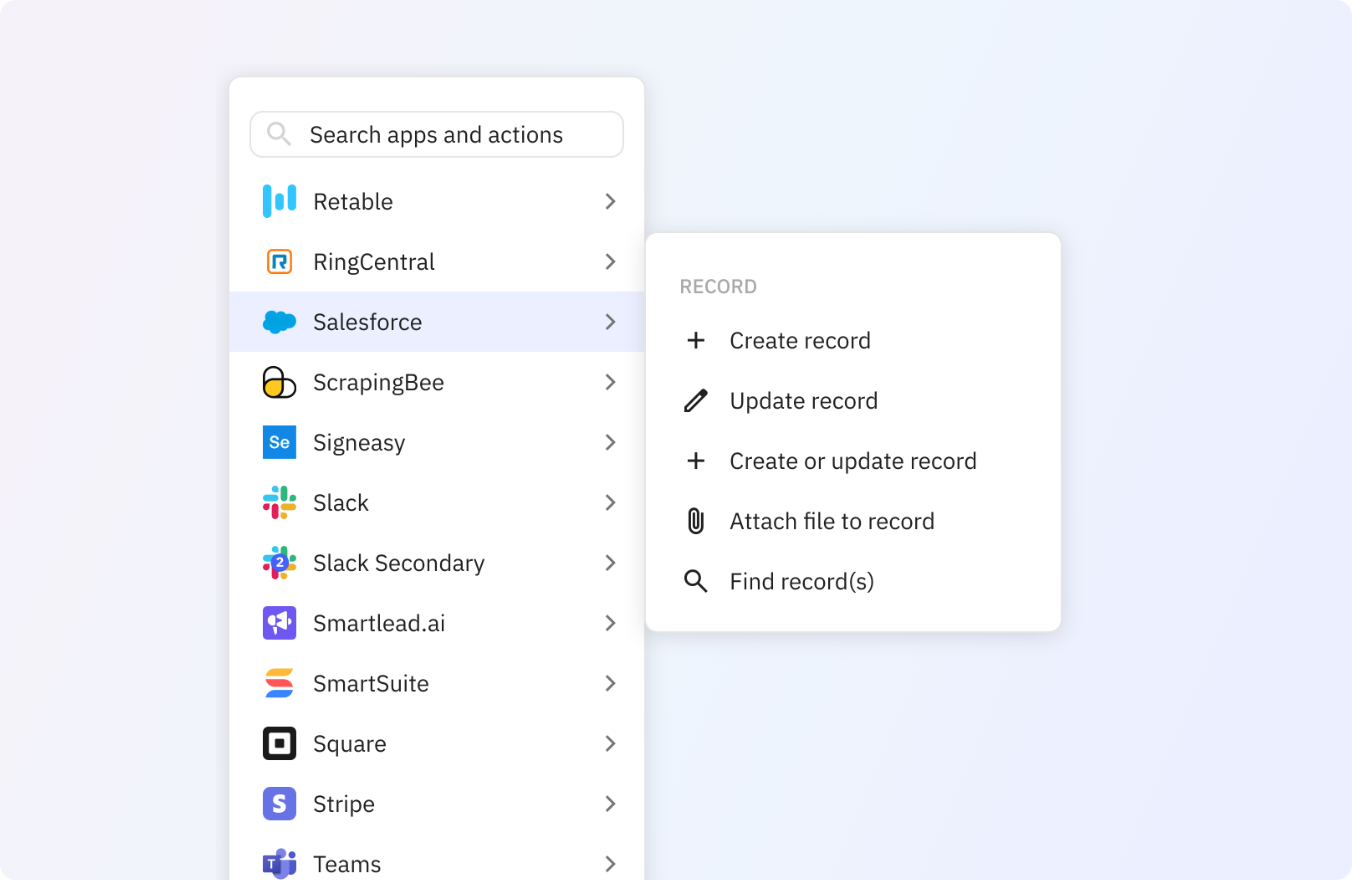Expand the Retable row chevron
The height and width of the screenshot is (880, 1352).
(610, 201)
